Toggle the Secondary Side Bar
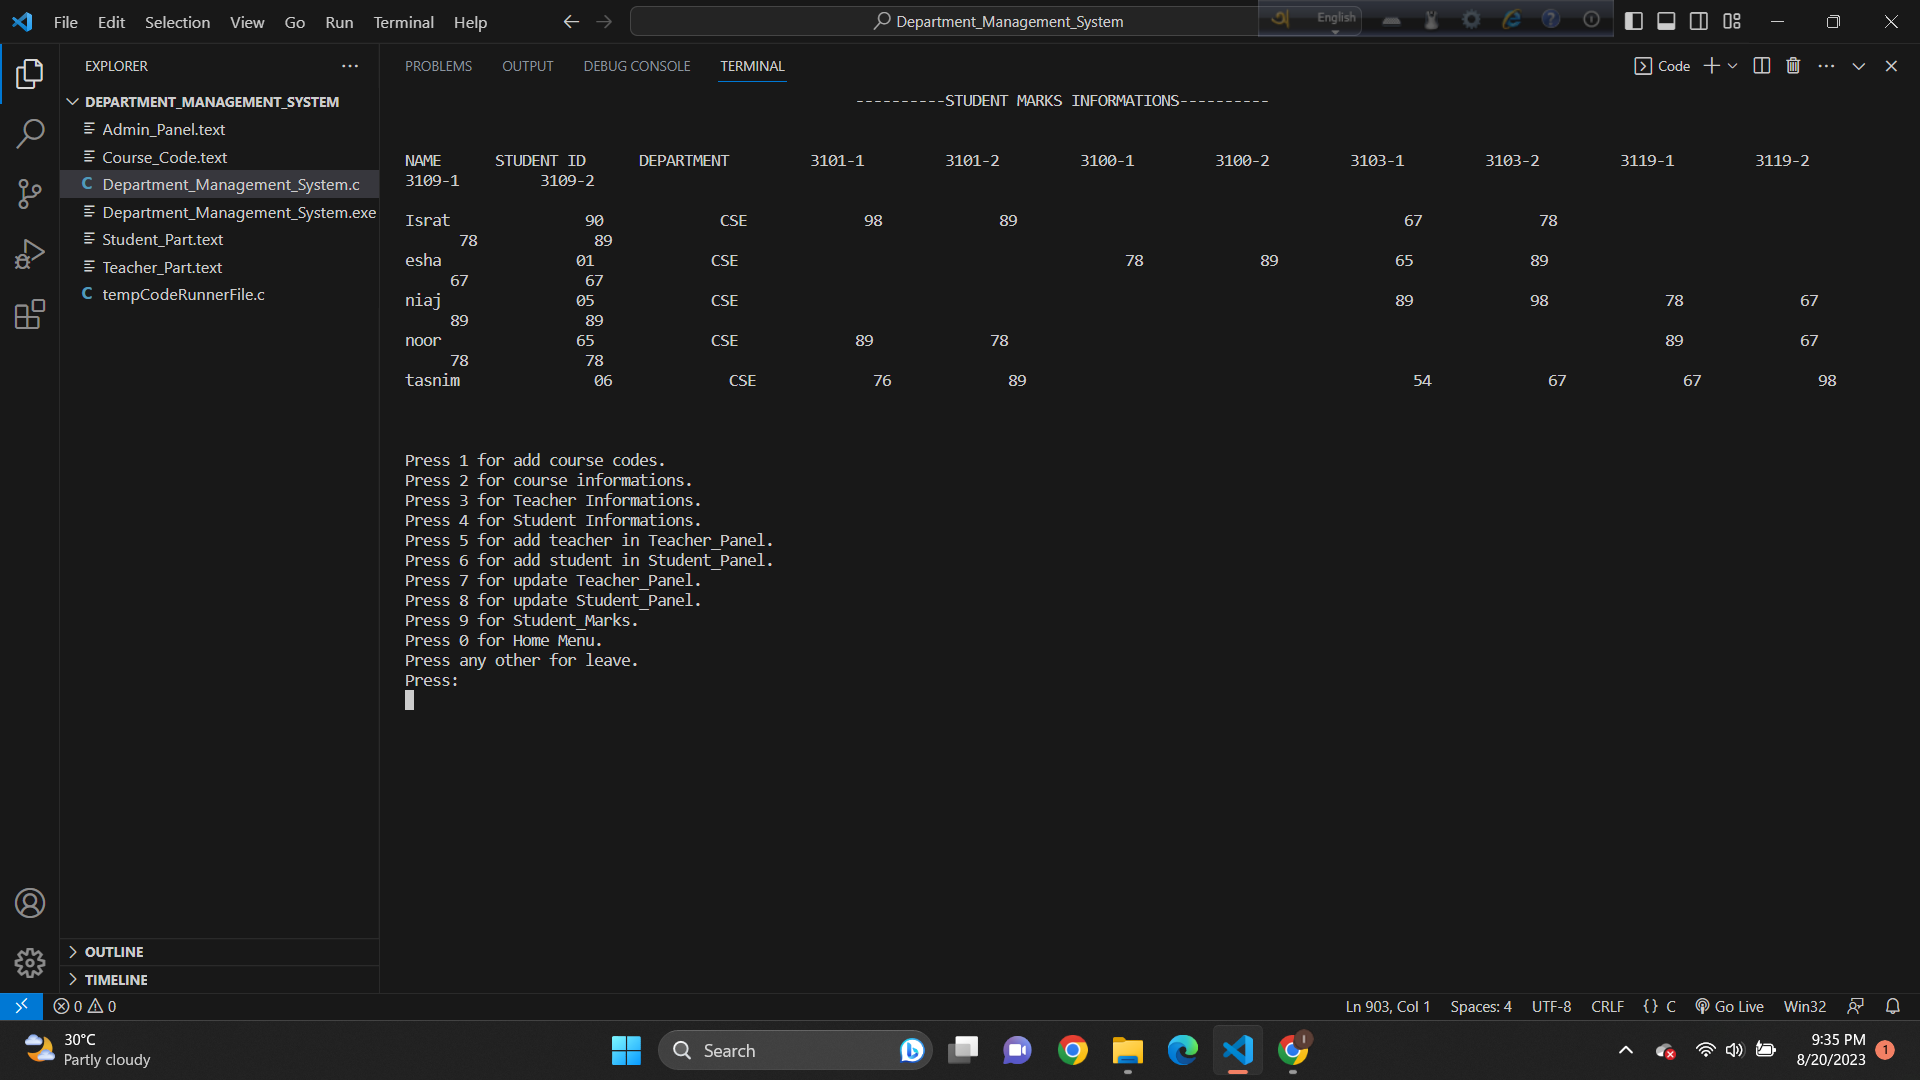The width and height of the screenshot is (1920, 1080). coord(1698,20)
